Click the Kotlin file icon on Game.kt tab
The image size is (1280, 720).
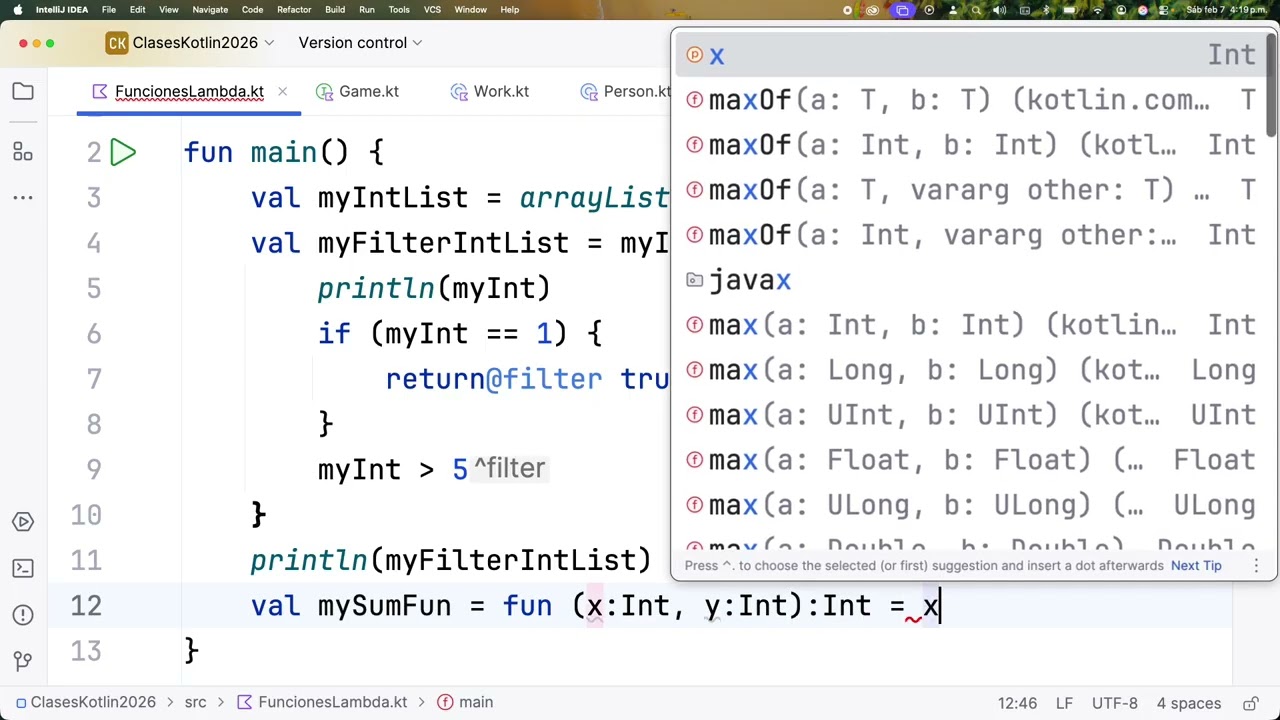pyautogui.click(x=324, y=92)
